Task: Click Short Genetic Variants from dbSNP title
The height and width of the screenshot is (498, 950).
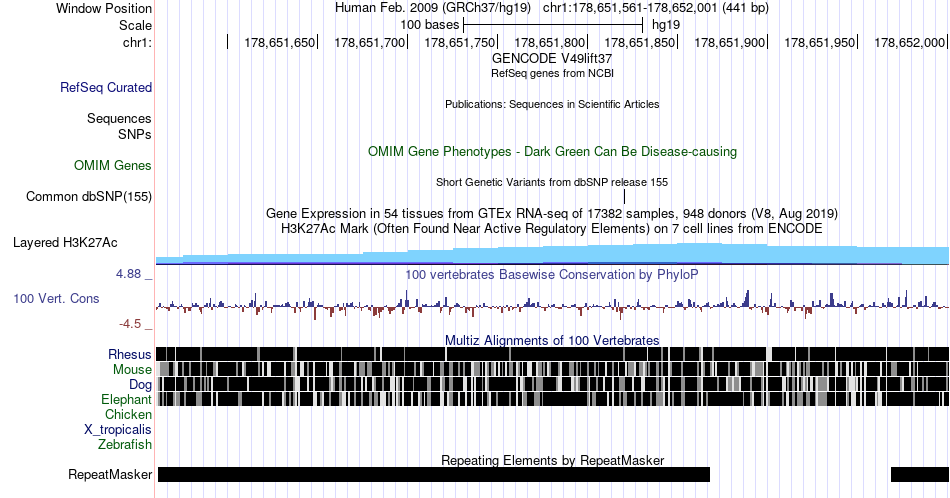Action: [552, 182]
